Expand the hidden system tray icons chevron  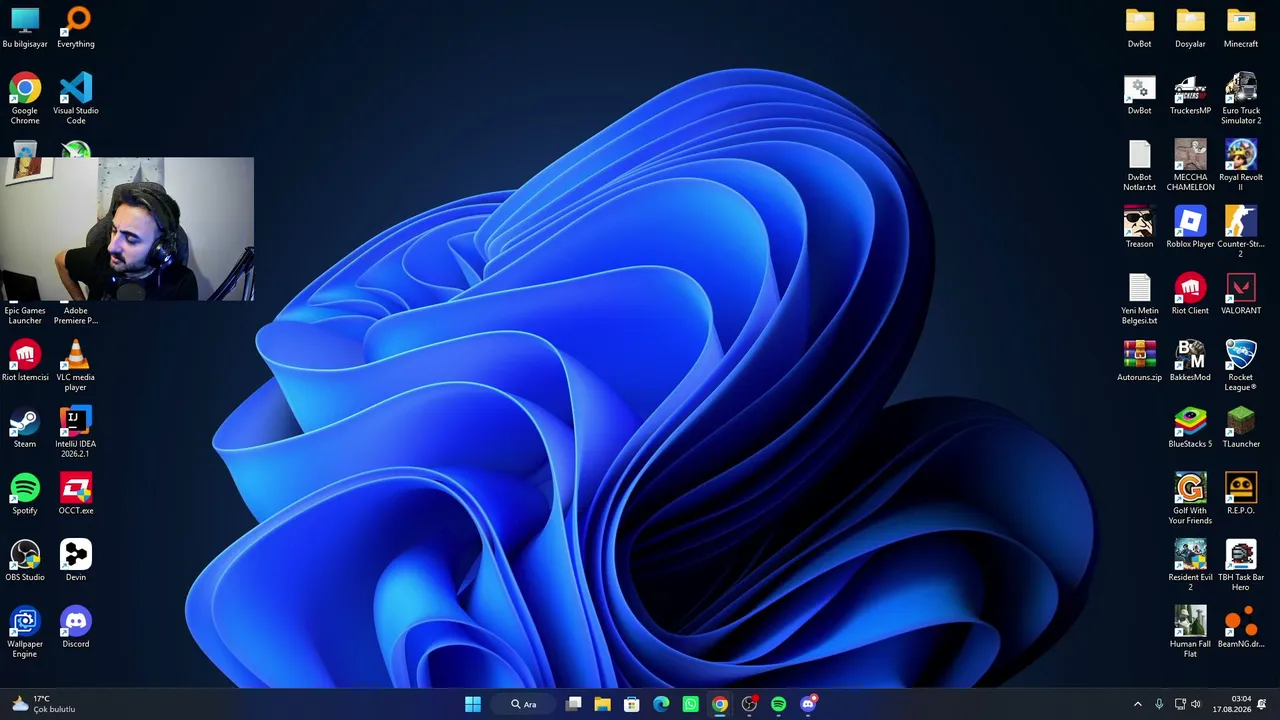1137,704
